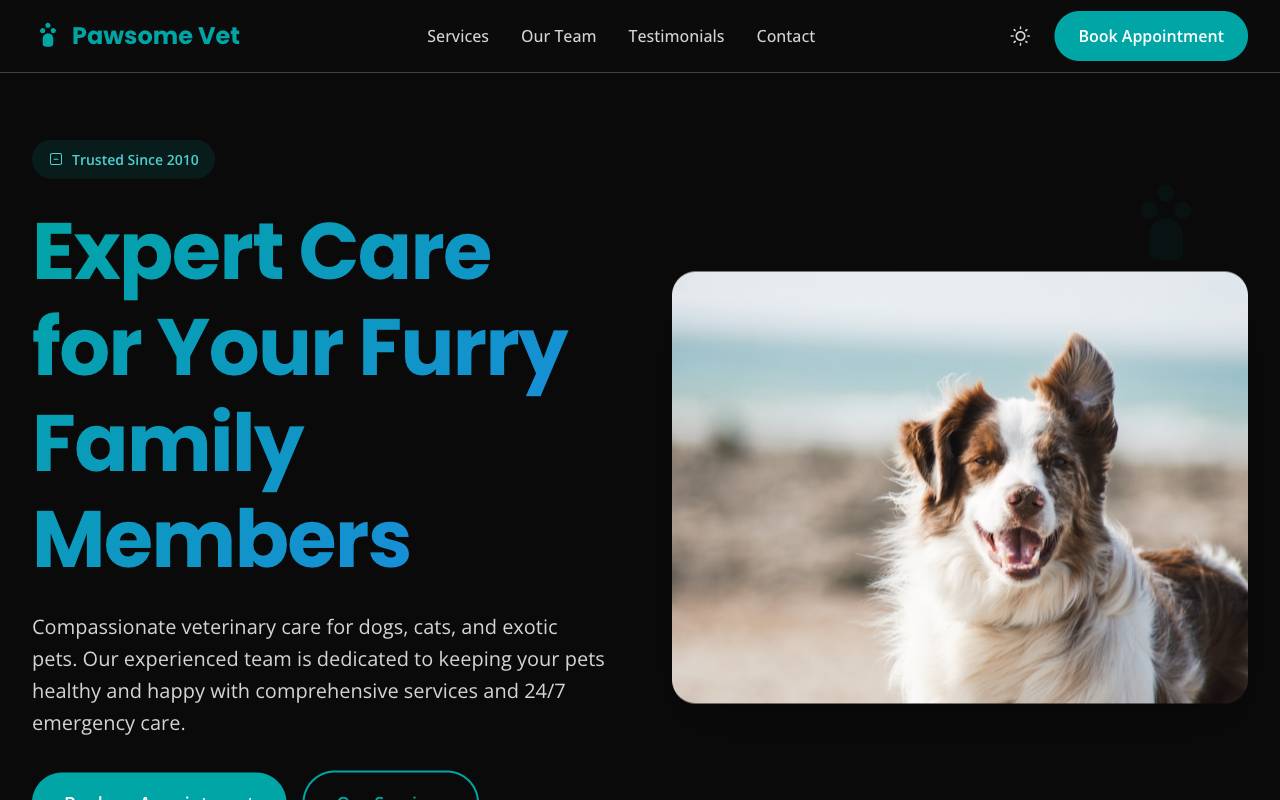Toggle the sun light/dark theme icon
The image size is (1280, 800).
(x=1020, y=36)
